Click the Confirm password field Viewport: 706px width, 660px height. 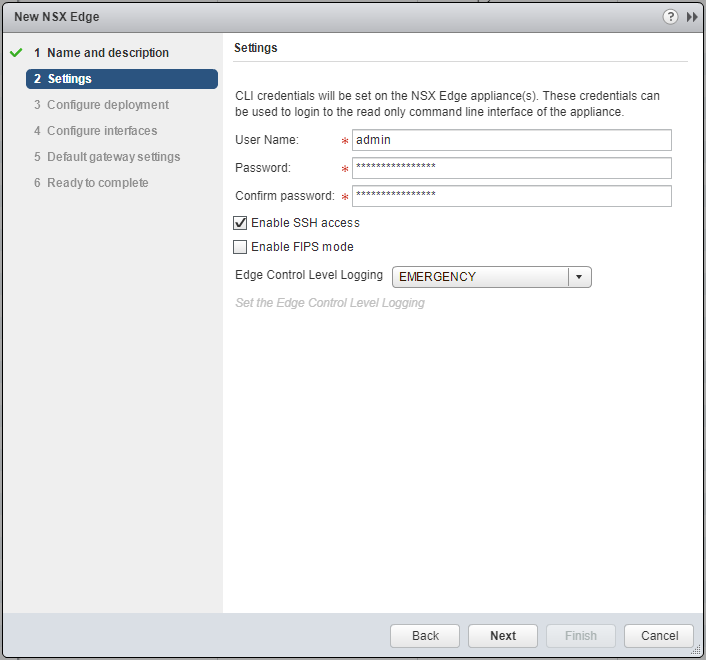point(511,196)
